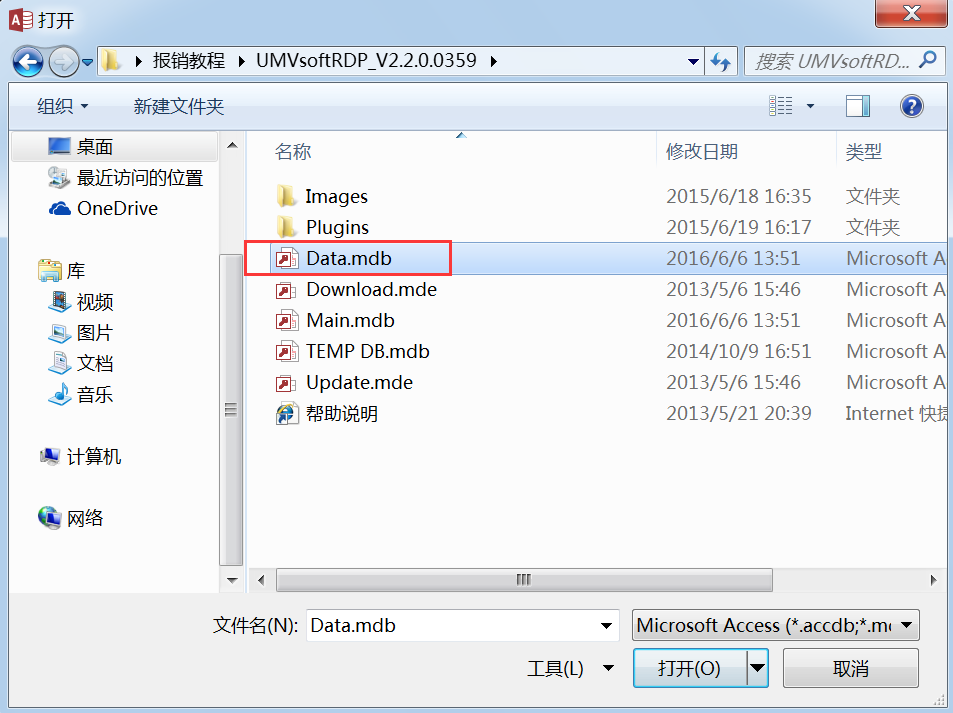Image resolution: width=953 pixels, height=713 pixels.
Task: Expand the 组织 dropdown menu
Action: 62,106
